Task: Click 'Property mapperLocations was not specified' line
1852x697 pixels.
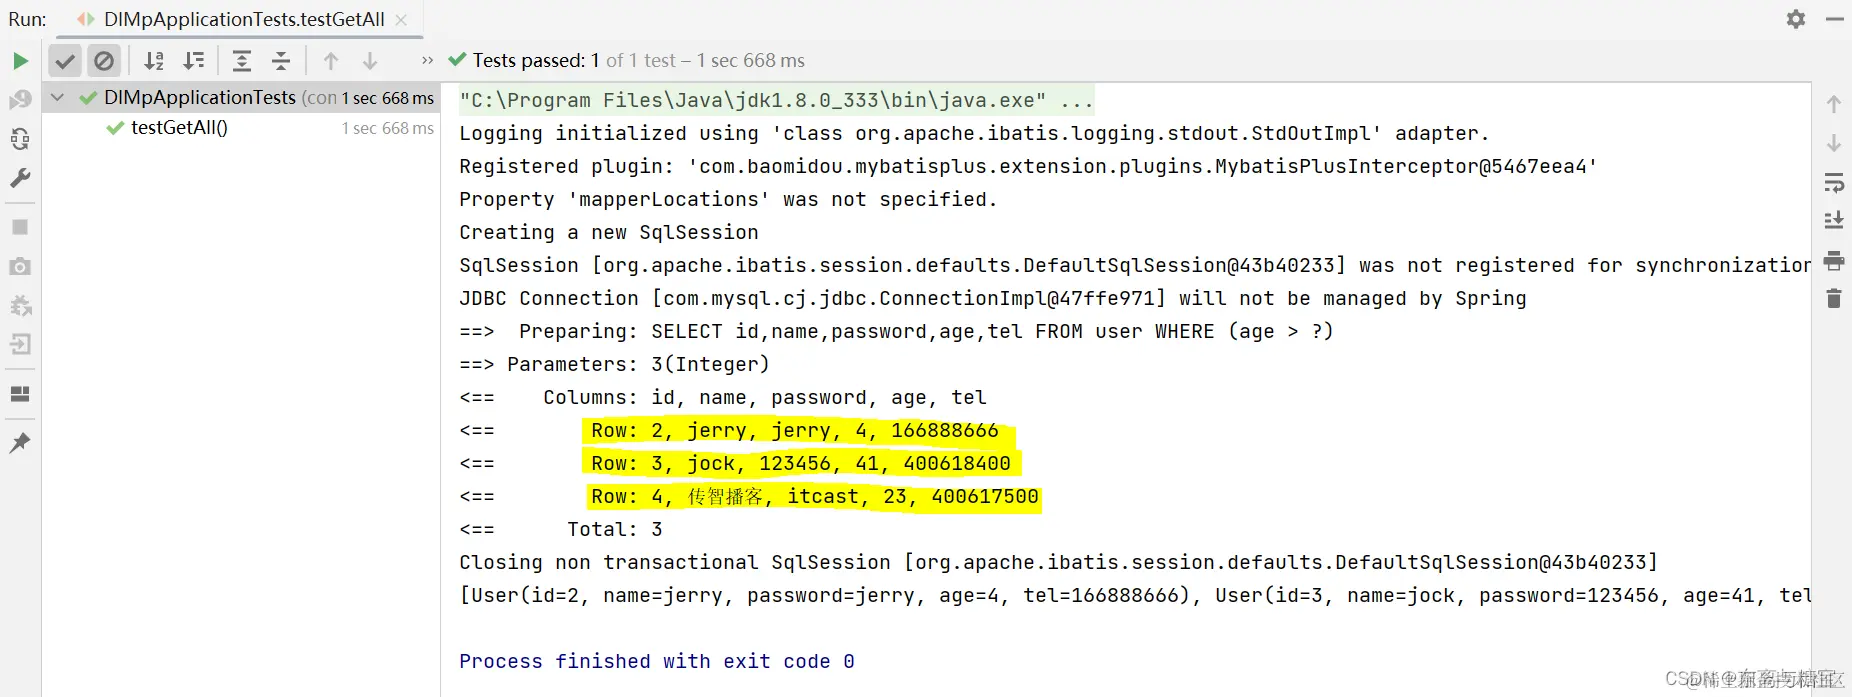Action: coord(728,199)
